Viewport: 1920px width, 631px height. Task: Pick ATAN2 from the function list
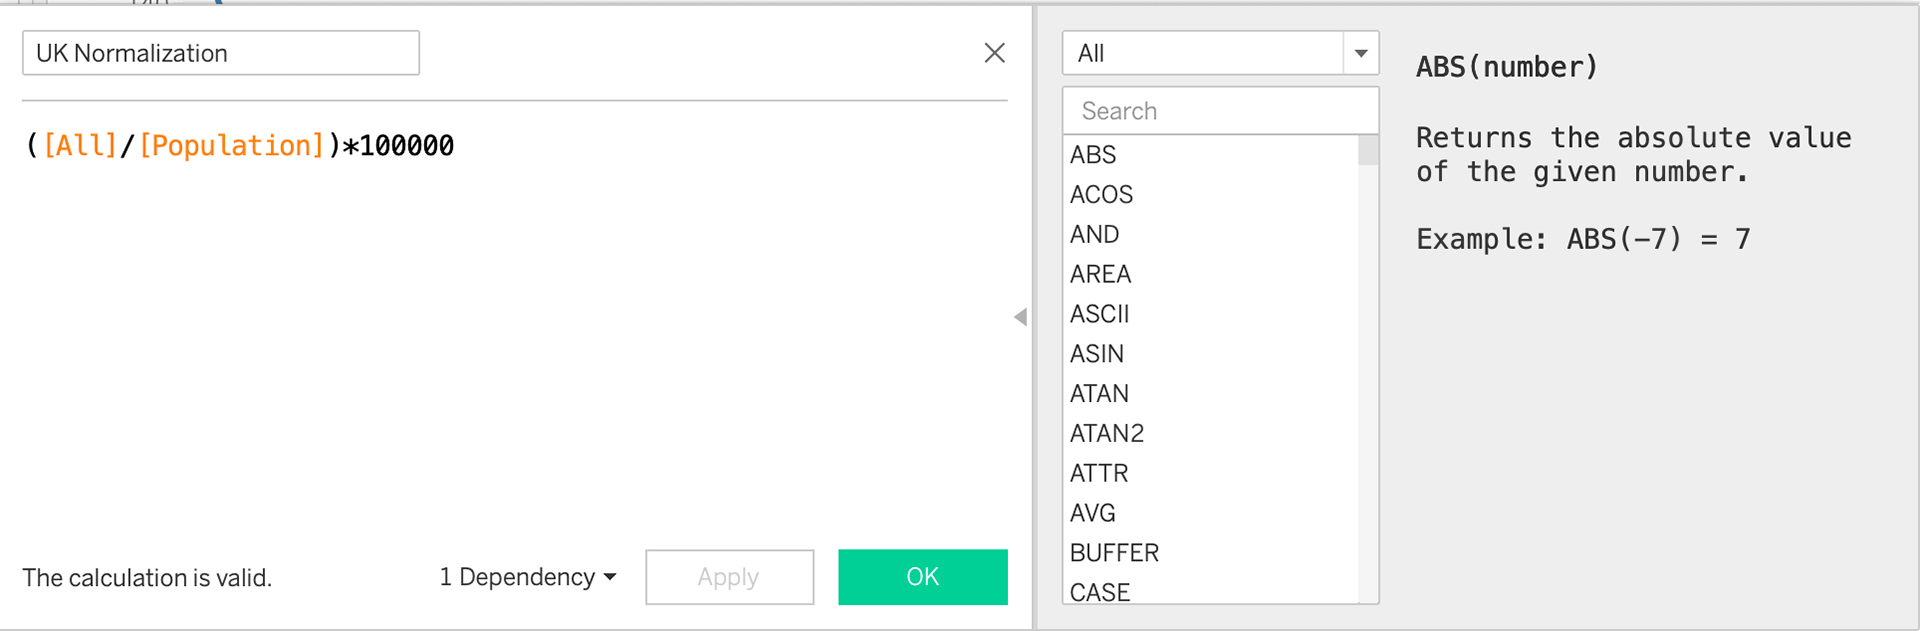pyautogui.click(x=1106, y=433)
